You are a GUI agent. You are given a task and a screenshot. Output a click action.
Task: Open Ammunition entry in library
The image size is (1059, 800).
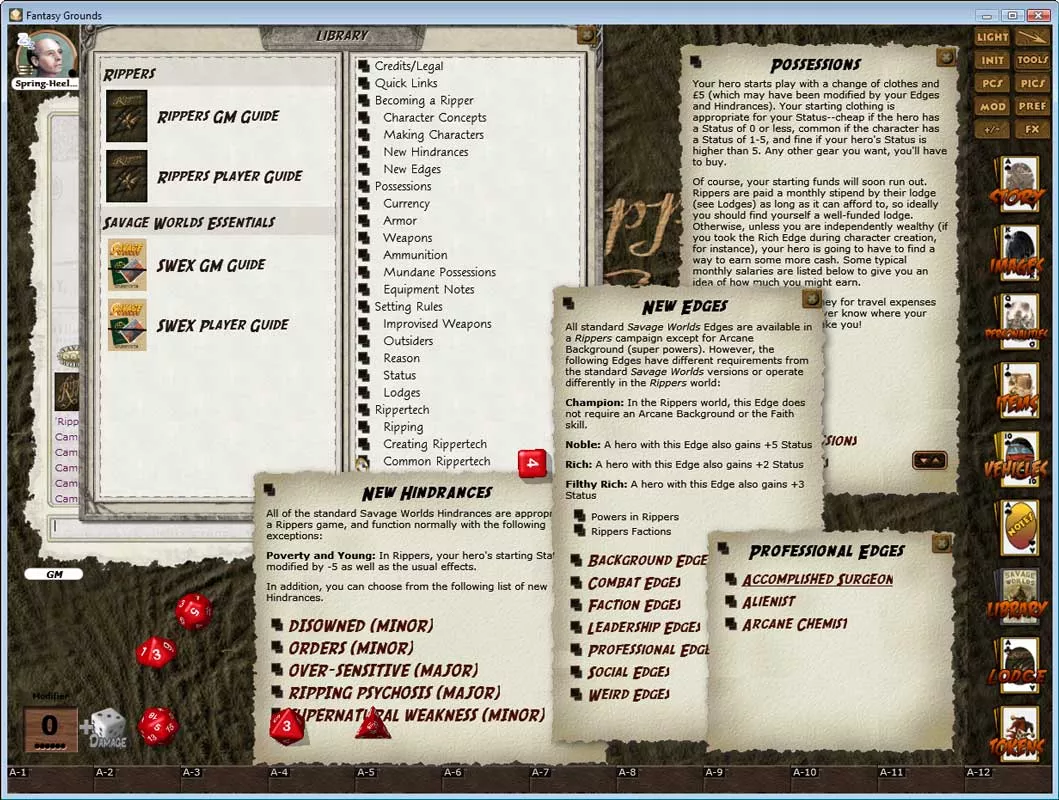click(x=415, y=255)
